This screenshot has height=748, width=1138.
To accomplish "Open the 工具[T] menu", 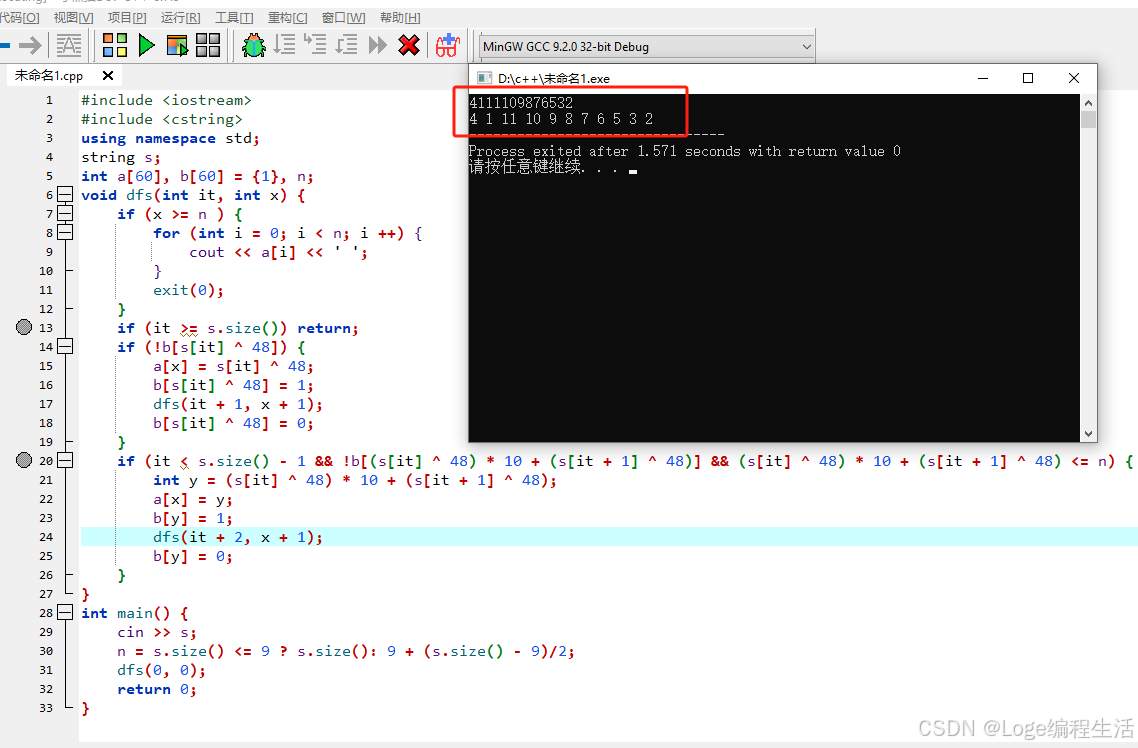I will [234, 17].
